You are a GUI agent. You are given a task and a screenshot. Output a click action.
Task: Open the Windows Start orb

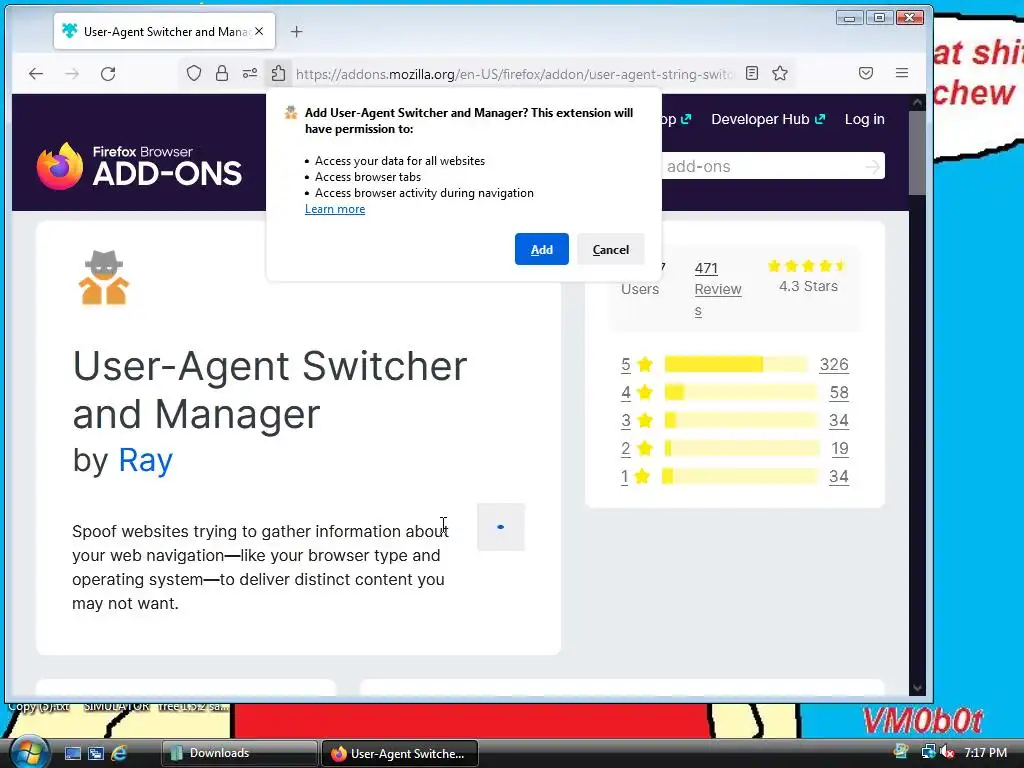(x=28, y=753)
